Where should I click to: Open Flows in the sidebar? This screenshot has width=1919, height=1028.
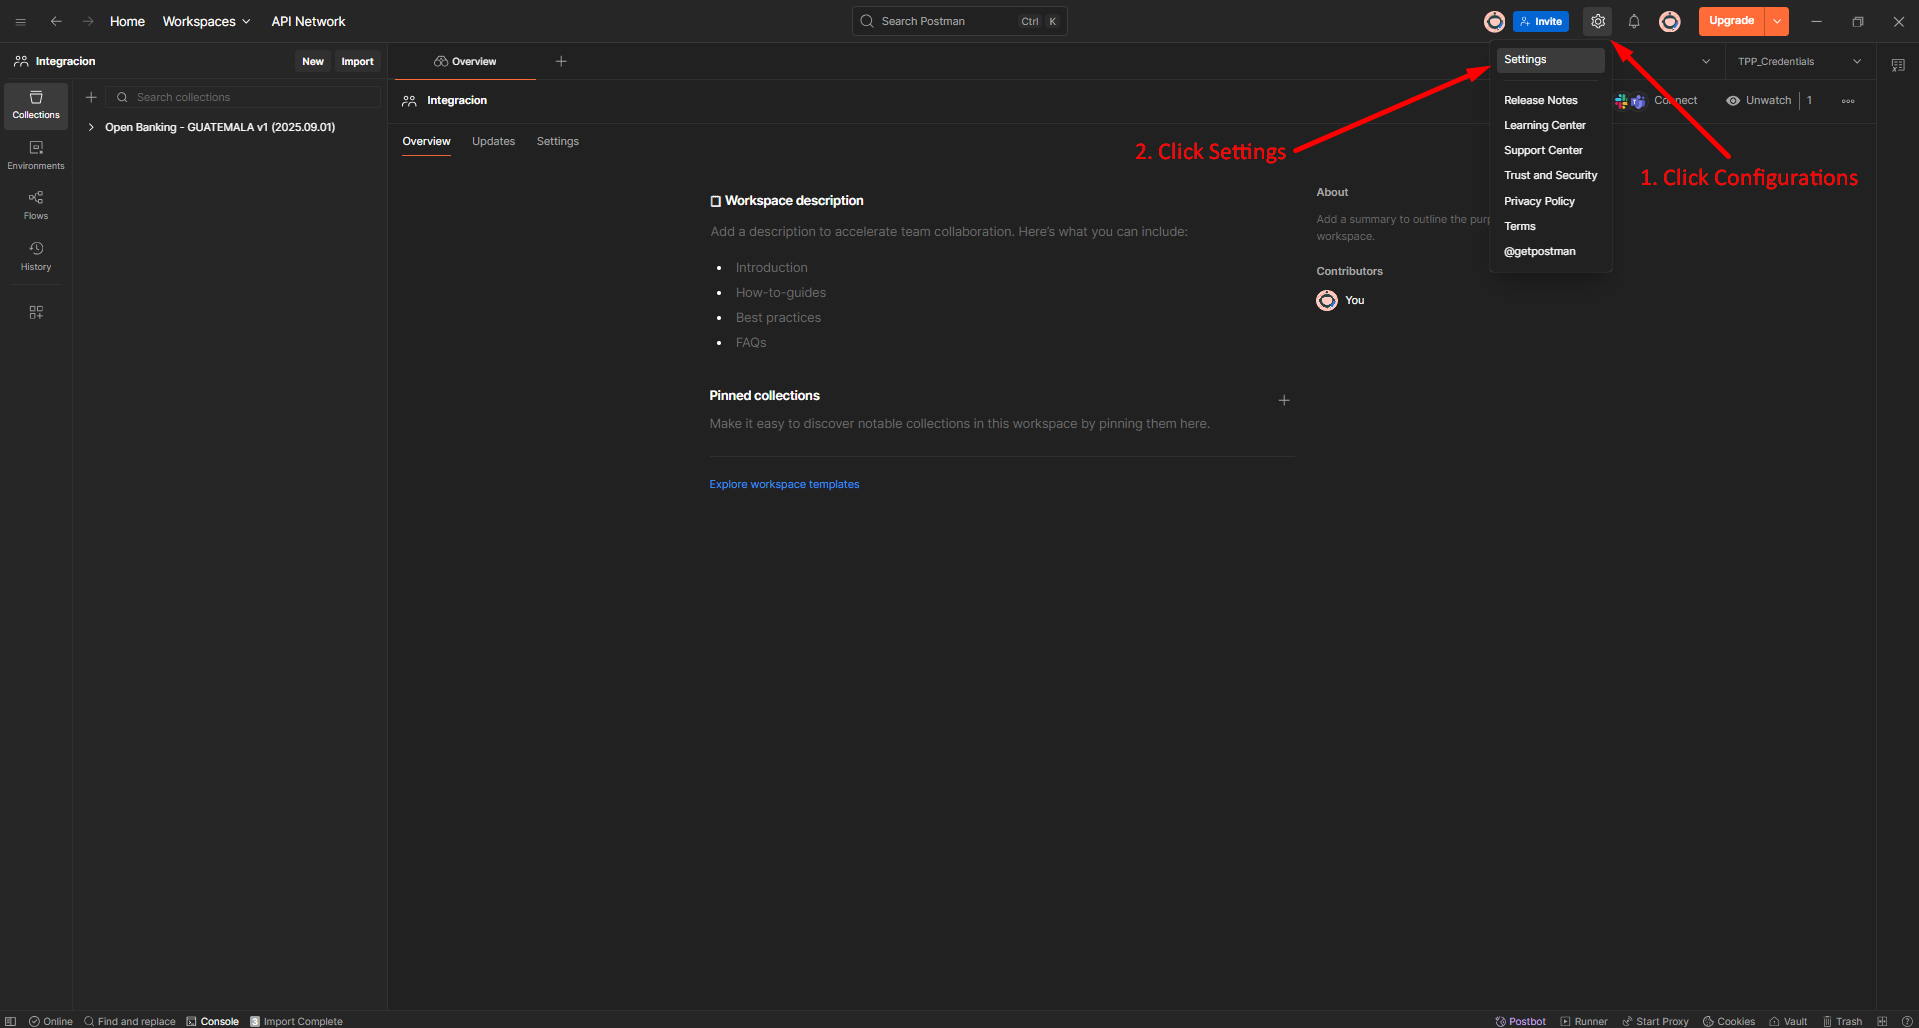point(36,205)
